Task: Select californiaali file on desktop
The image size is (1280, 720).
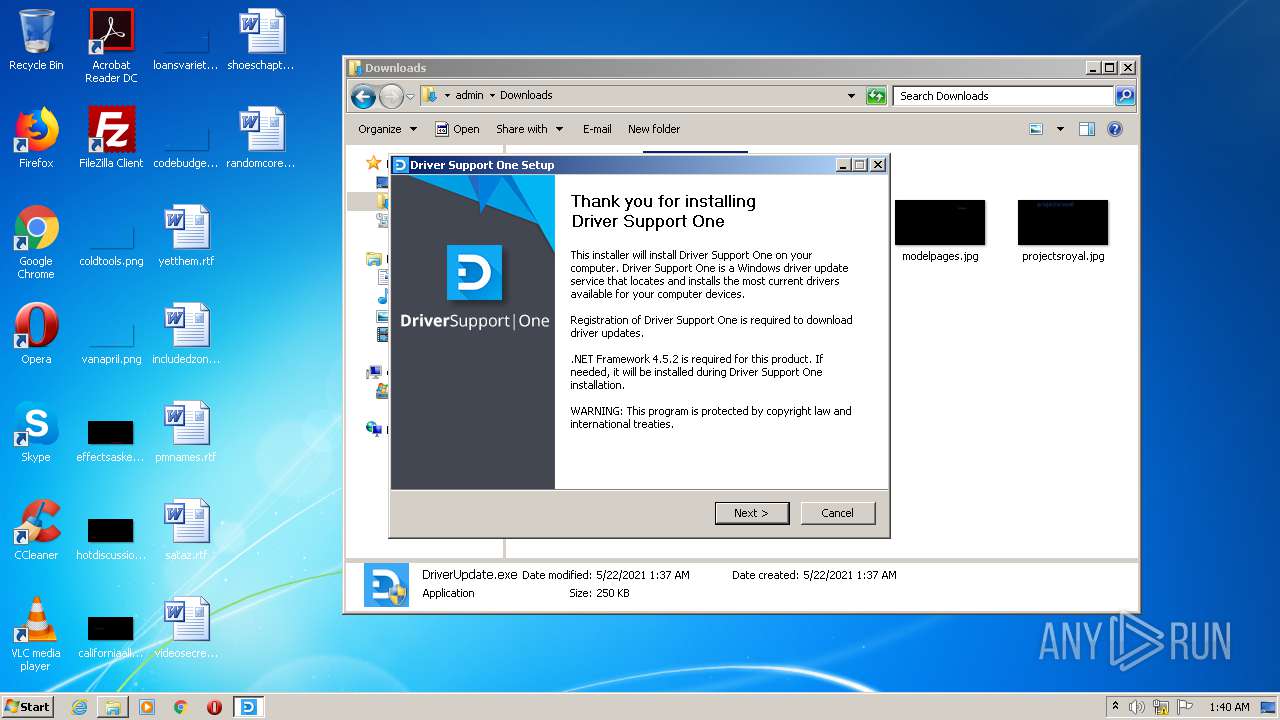Action: 111,634
